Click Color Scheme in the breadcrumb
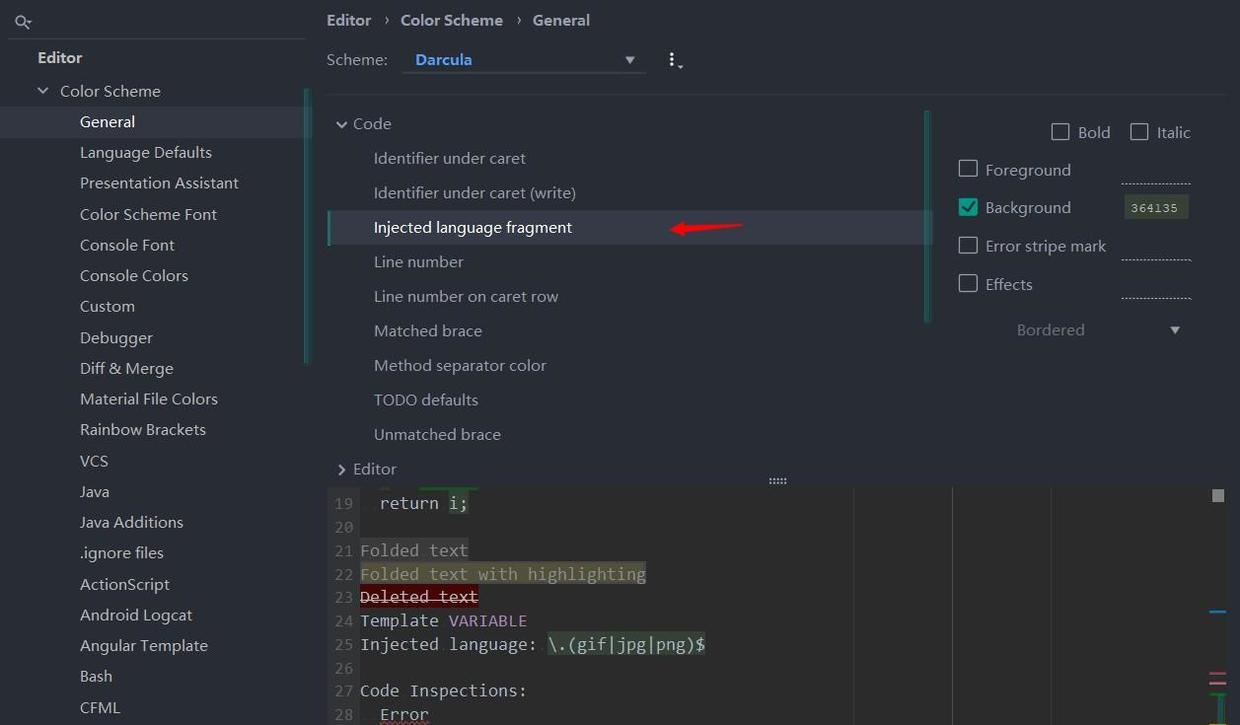The height and width of the screenshot is (725, 1240). tap(451, 20)
